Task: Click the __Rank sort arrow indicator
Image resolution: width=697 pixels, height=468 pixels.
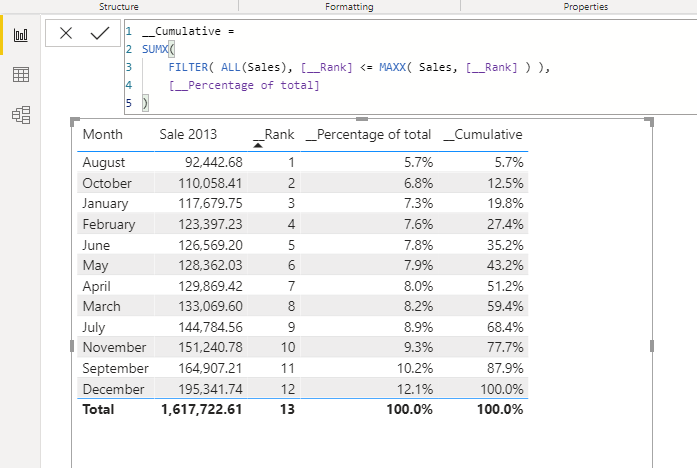Action: coord(258,145)
